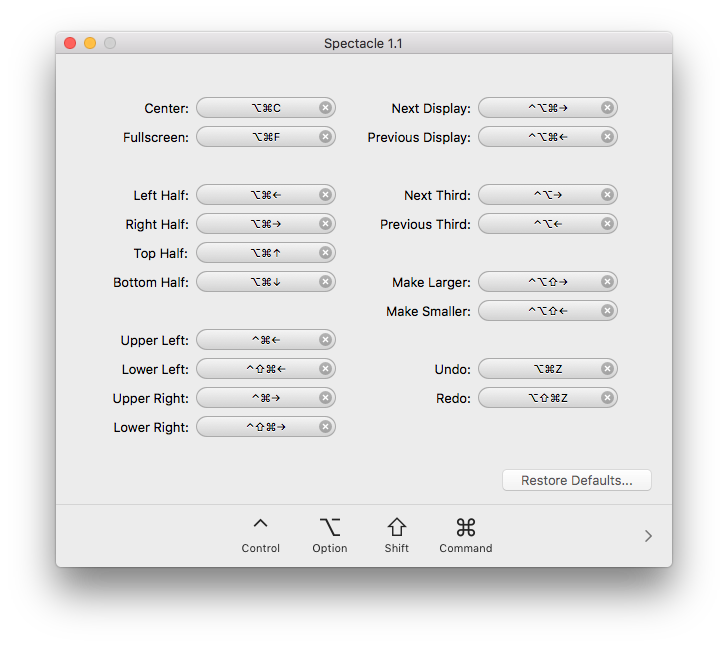Click the Command key symbol in legend
The height and width of the screenshot is (647, 728).
[466, 528]
